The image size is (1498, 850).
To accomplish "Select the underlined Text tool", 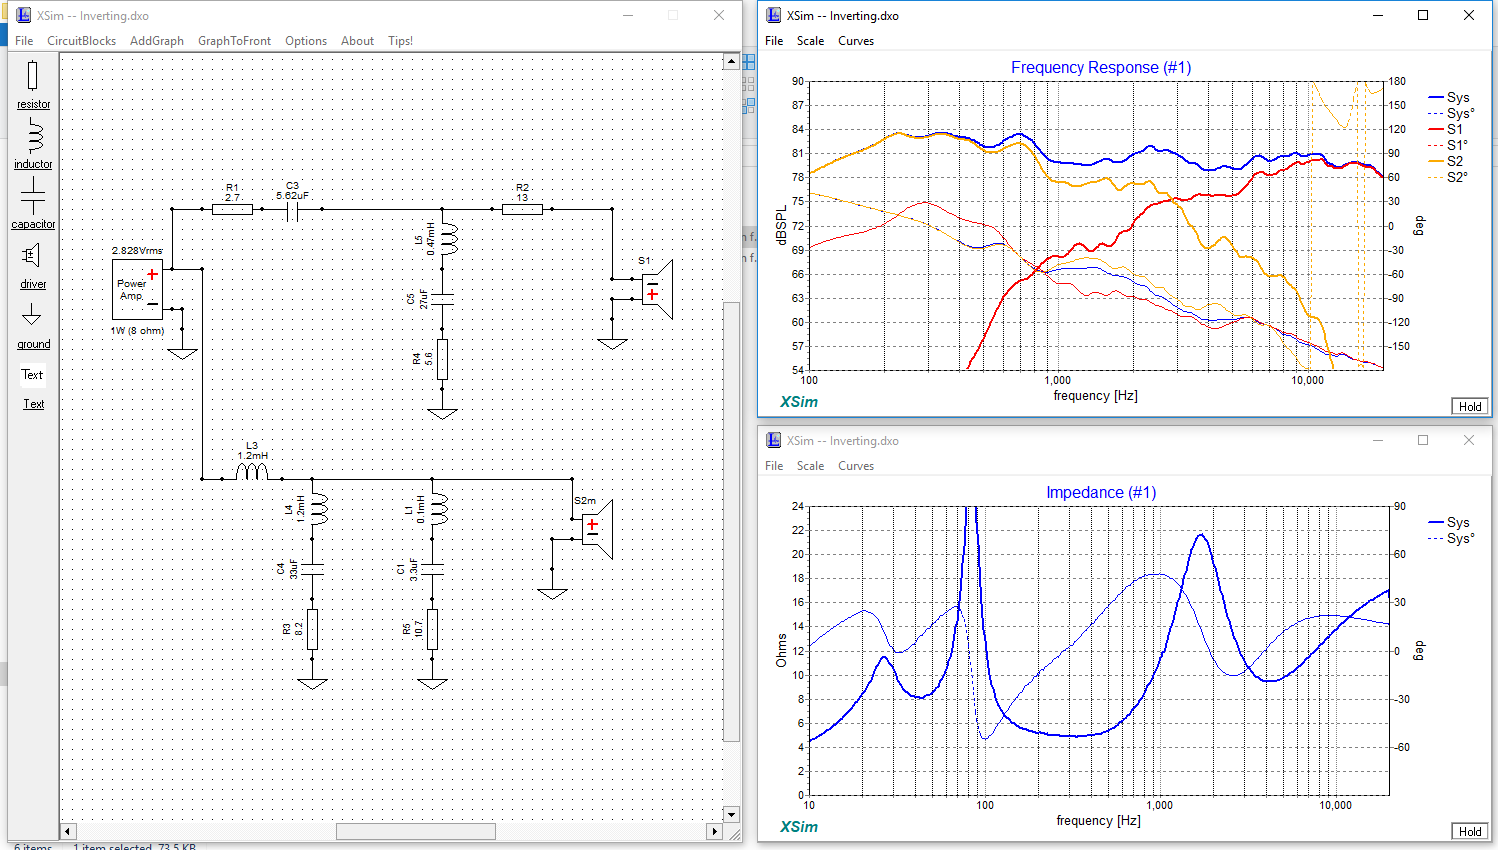I will coord(34,404).
